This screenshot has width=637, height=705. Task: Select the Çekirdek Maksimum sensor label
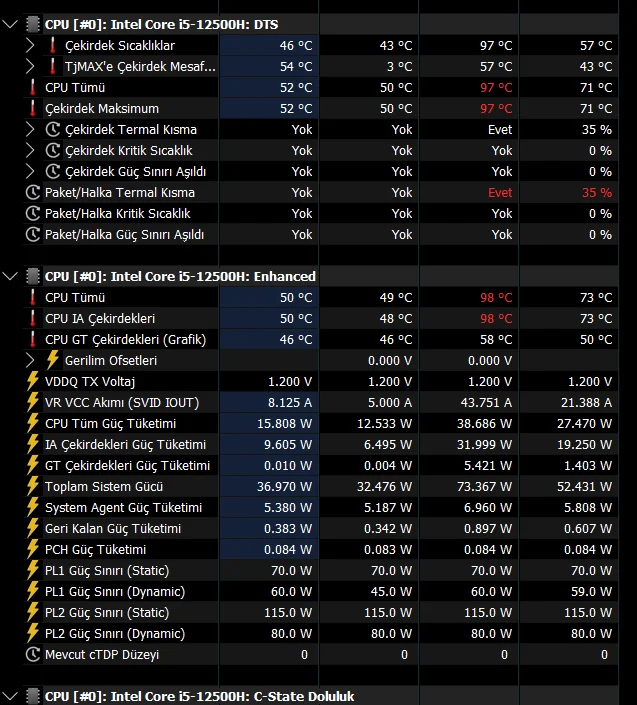point(102,109)
